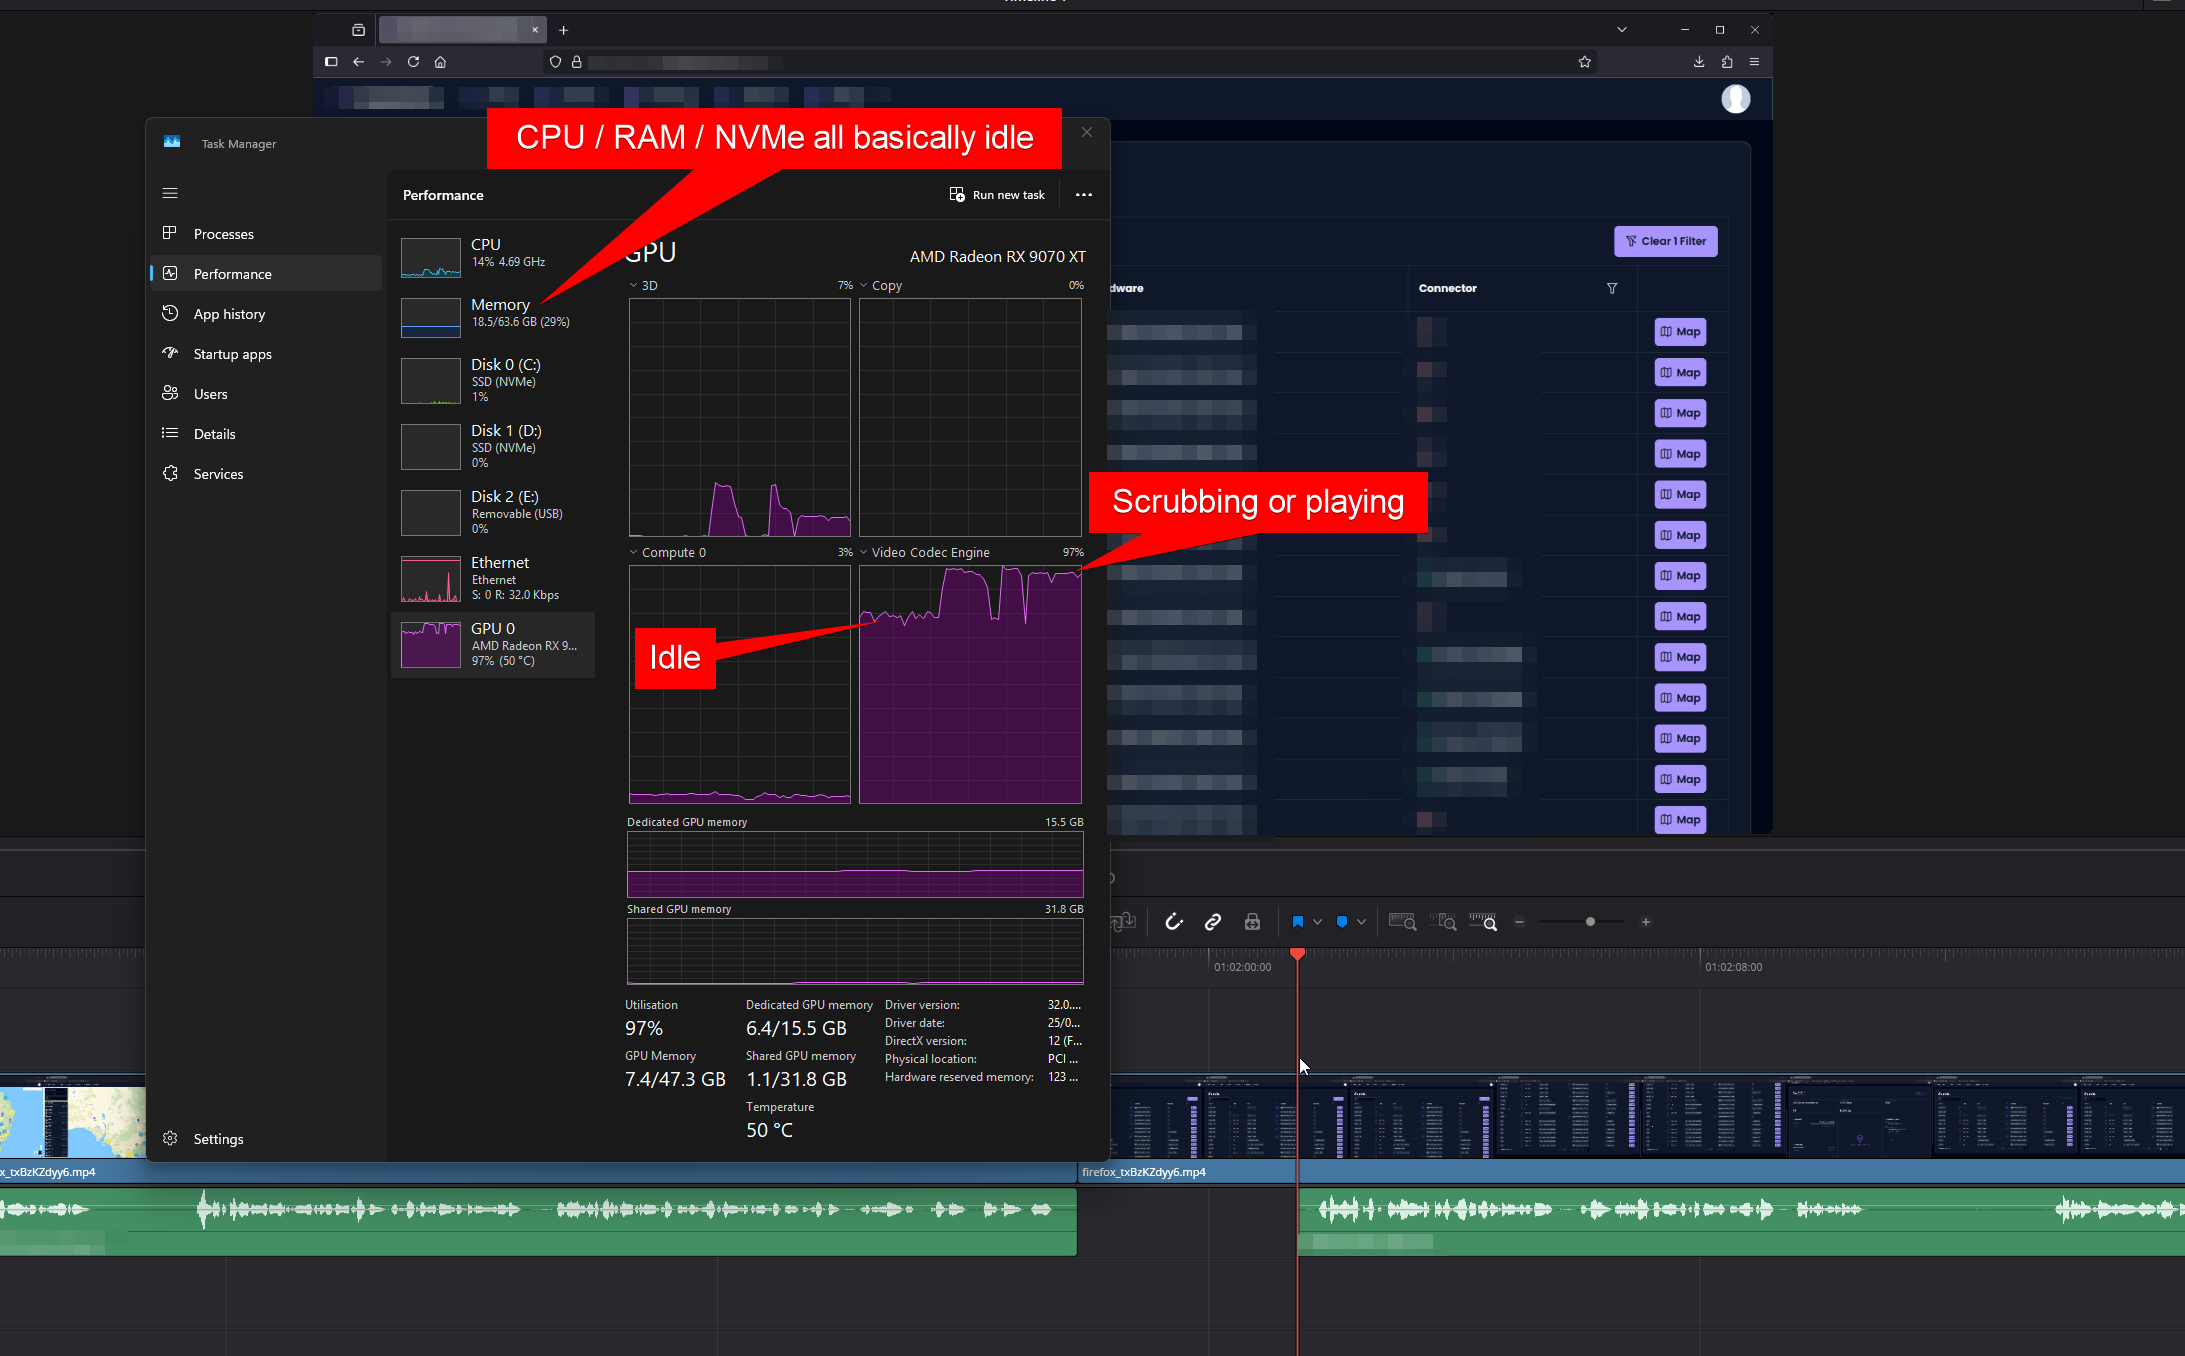Open App history in Task Manager
This screenshot has height=1356, width=2185.
coord(265,314)
